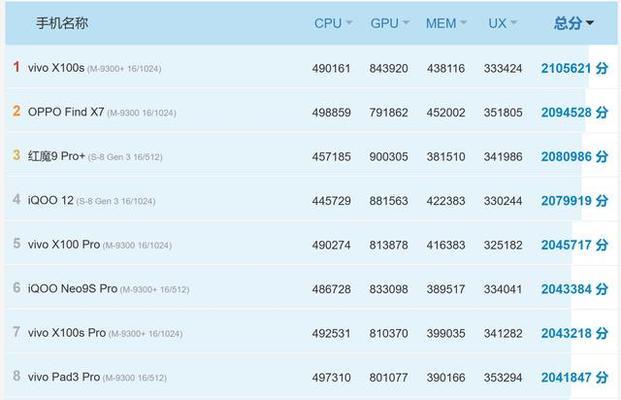
Task: Click MEM value 452002
Action: [446, 112]
